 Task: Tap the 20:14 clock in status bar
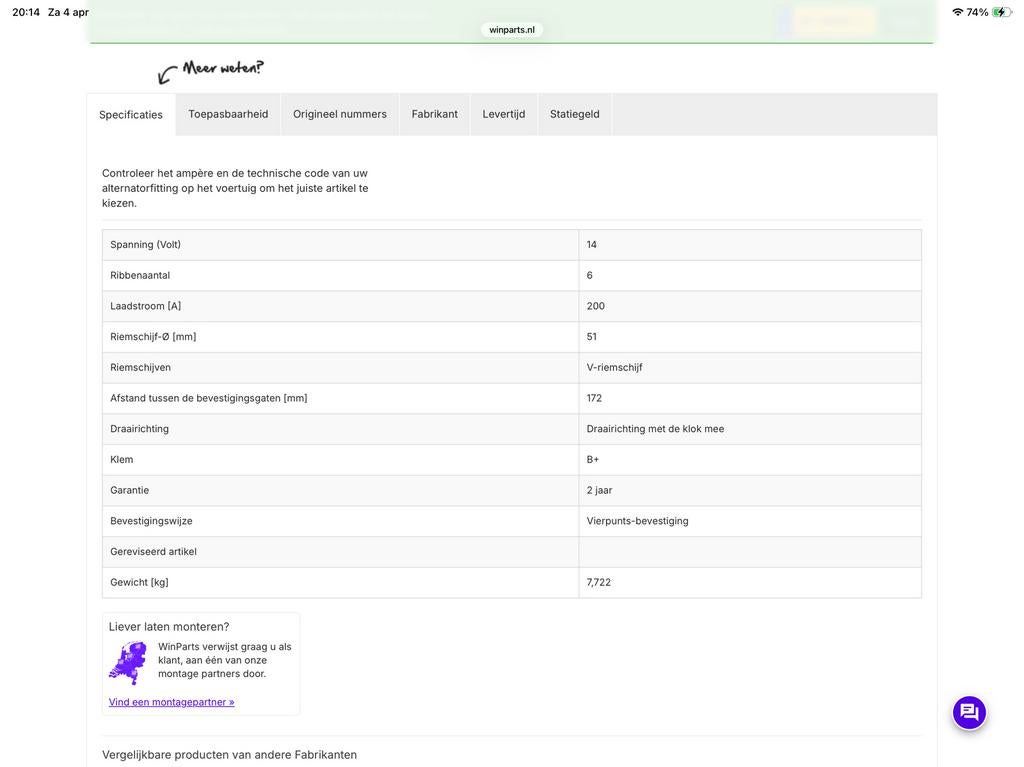click(26, 12)
